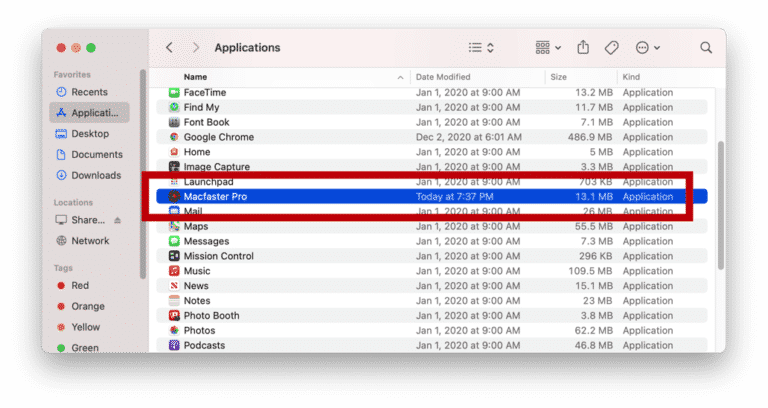
Task: Select the Green tag
Action: click(x=78, y=347)
